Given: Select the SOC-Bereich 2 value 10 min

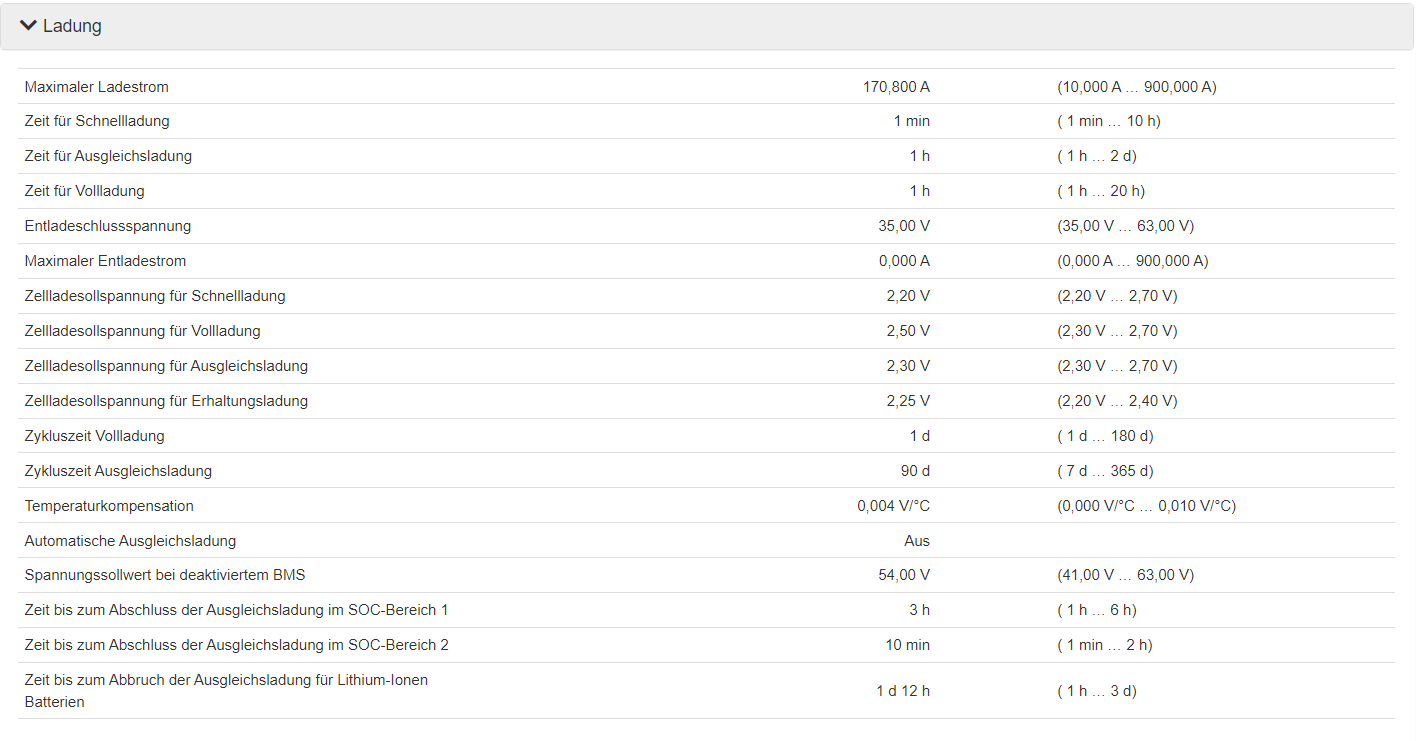Looking at the screenshot, I should (907, 645).
